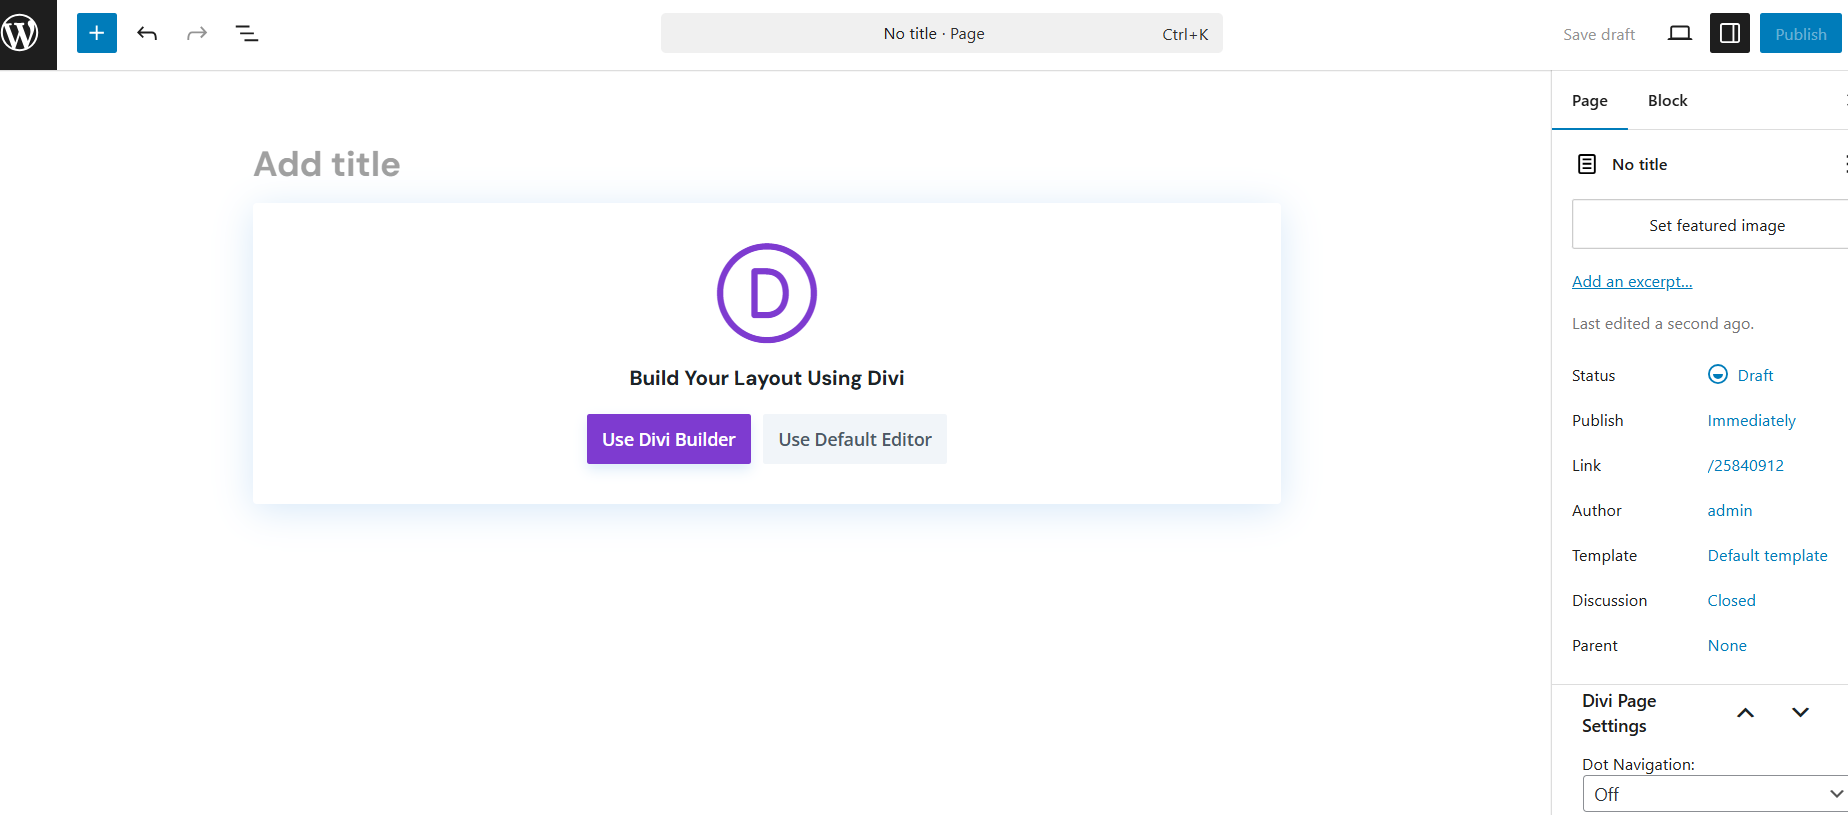Click the Publish button
This screenshot has width=1848, height=815.
click(x=1801, y=33)
